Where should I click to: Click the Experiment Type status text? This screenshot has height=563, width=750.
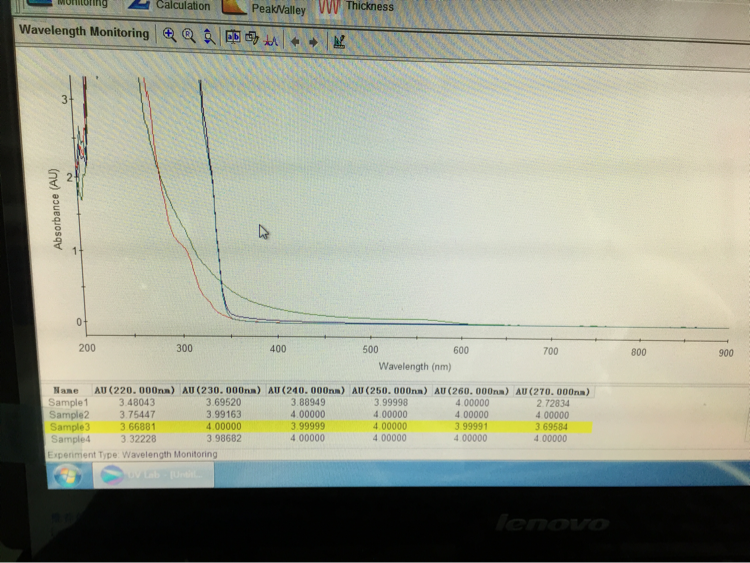132,454
